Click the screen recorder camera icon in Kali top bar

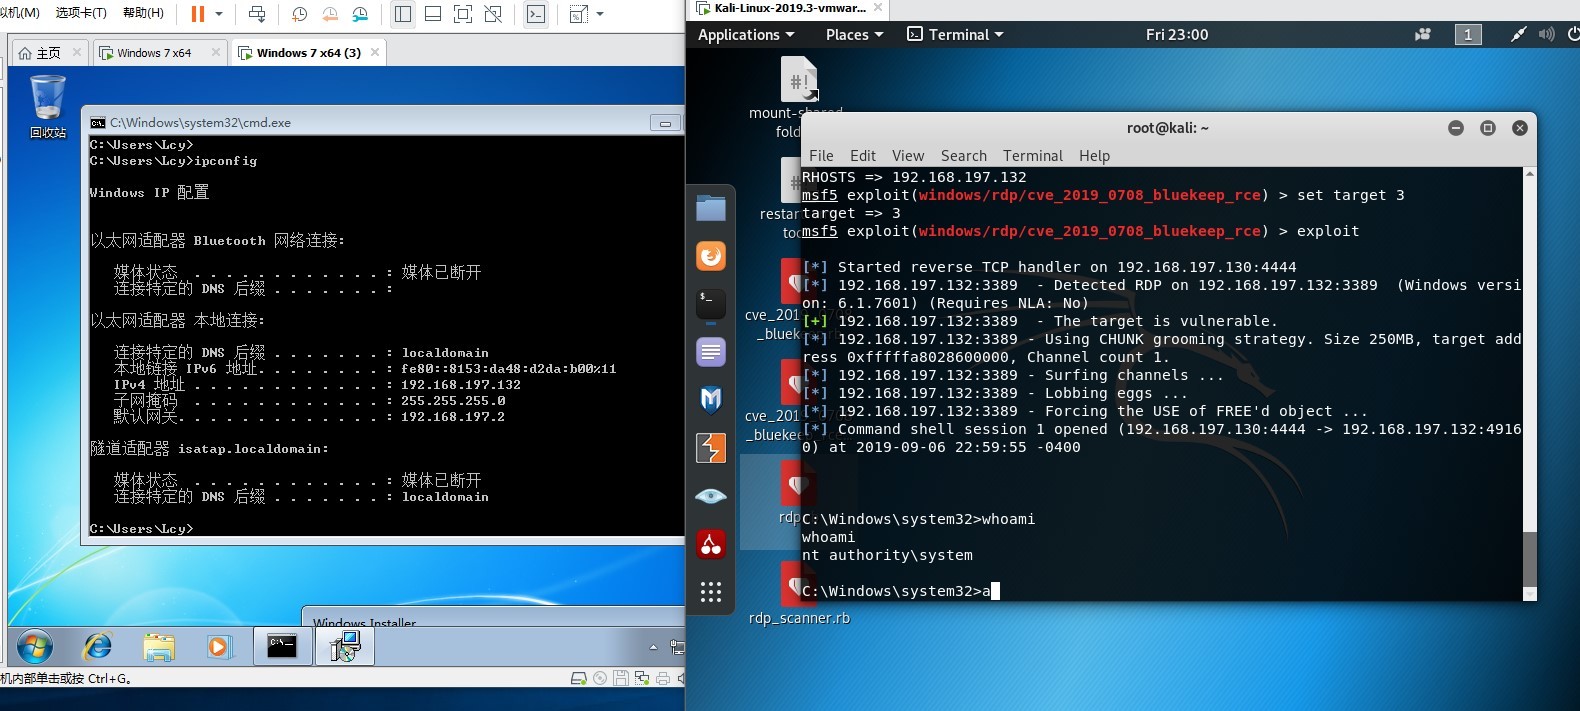click(1423, 35)
